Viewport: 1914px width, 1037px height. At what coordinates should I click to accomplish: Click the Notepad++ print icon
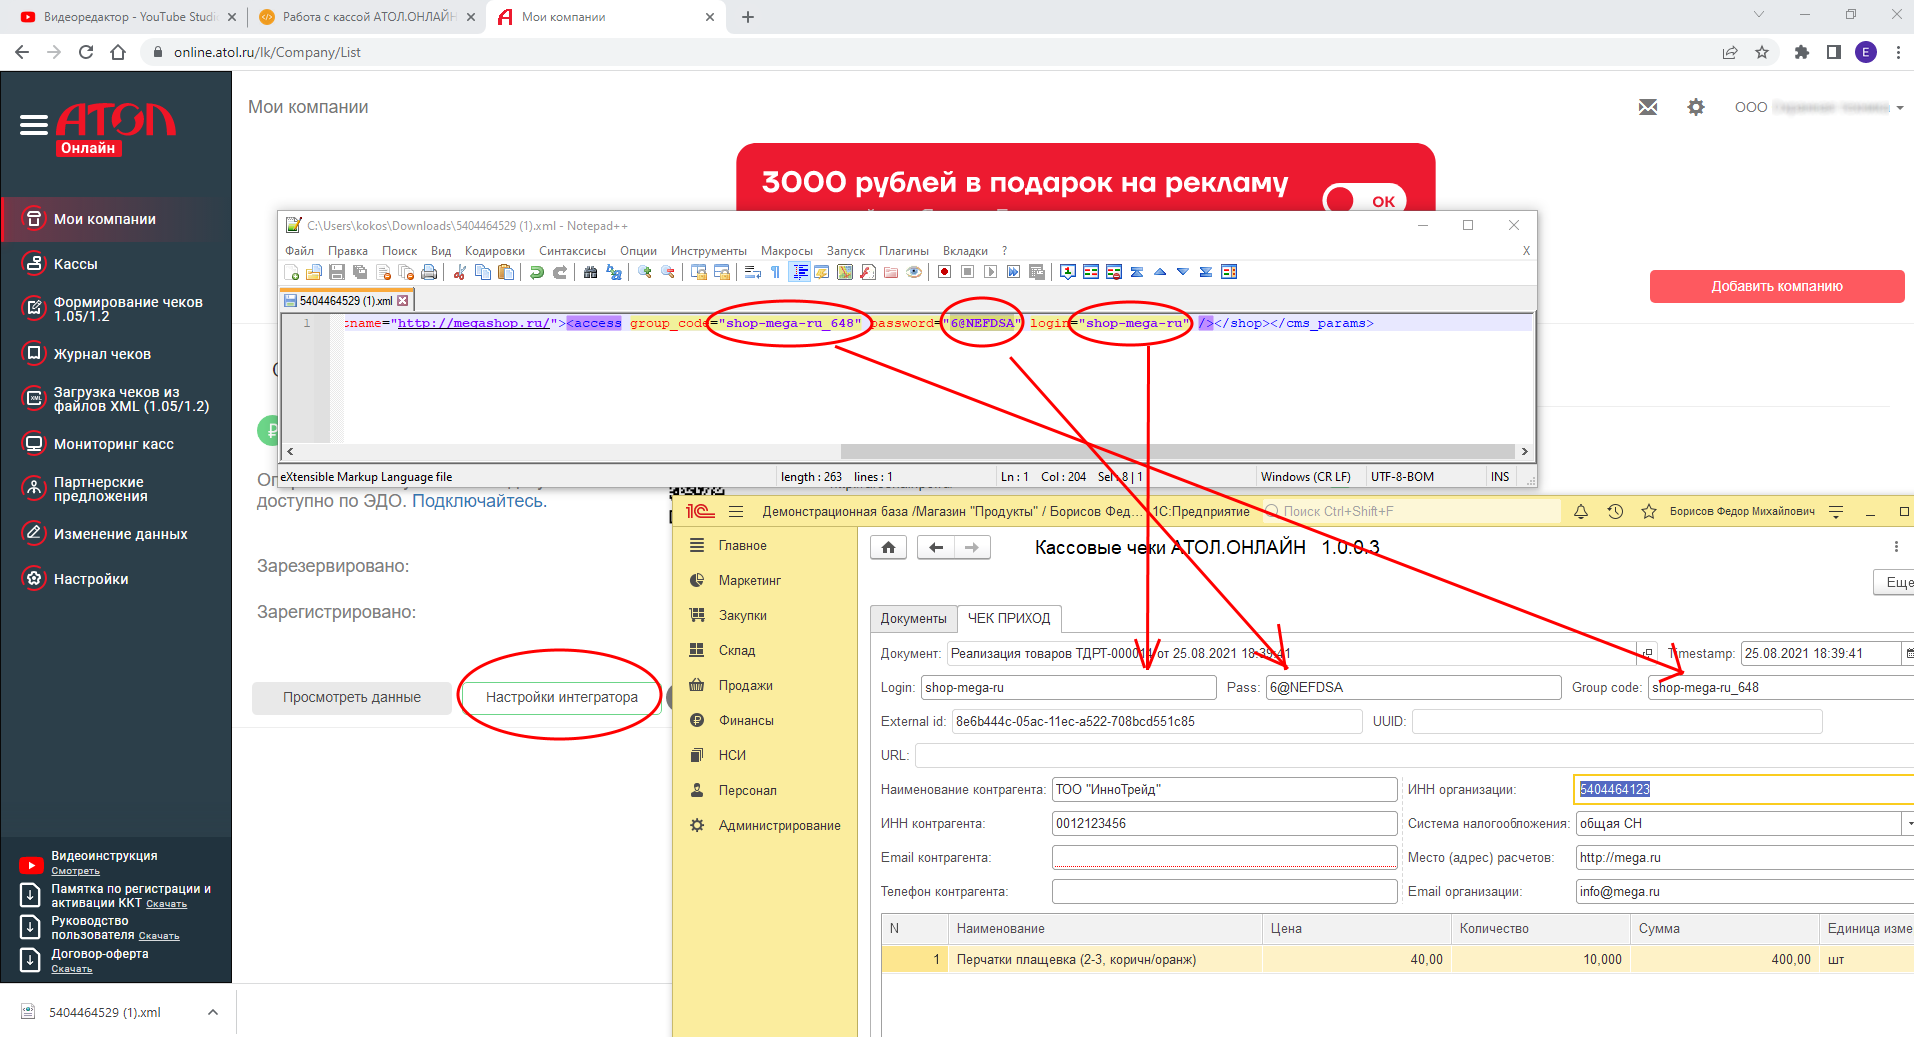pyautogui.click(x=429, y=272)
